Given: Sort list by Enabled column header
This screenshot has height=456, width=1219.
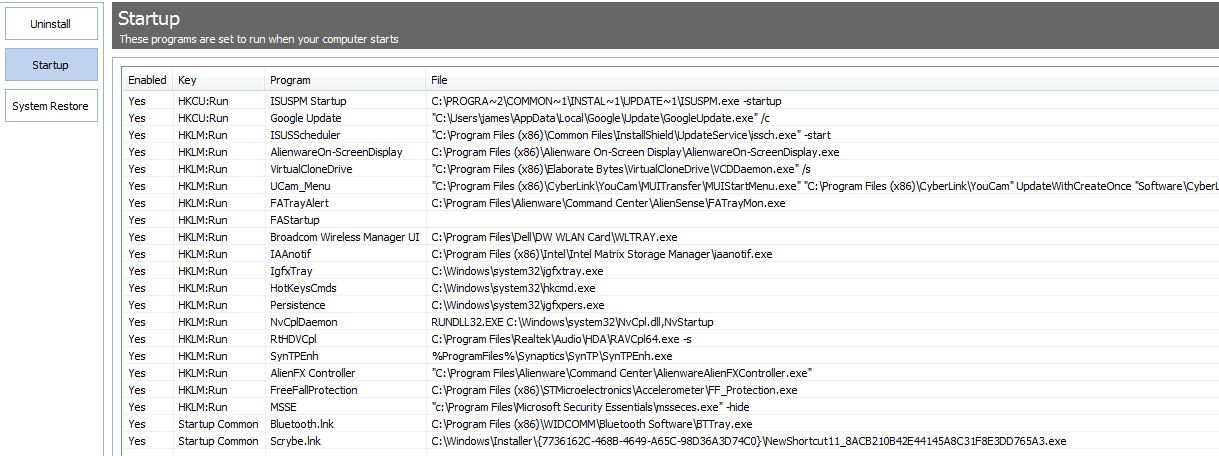Looking at the screenshot, I should click(148, 80).
